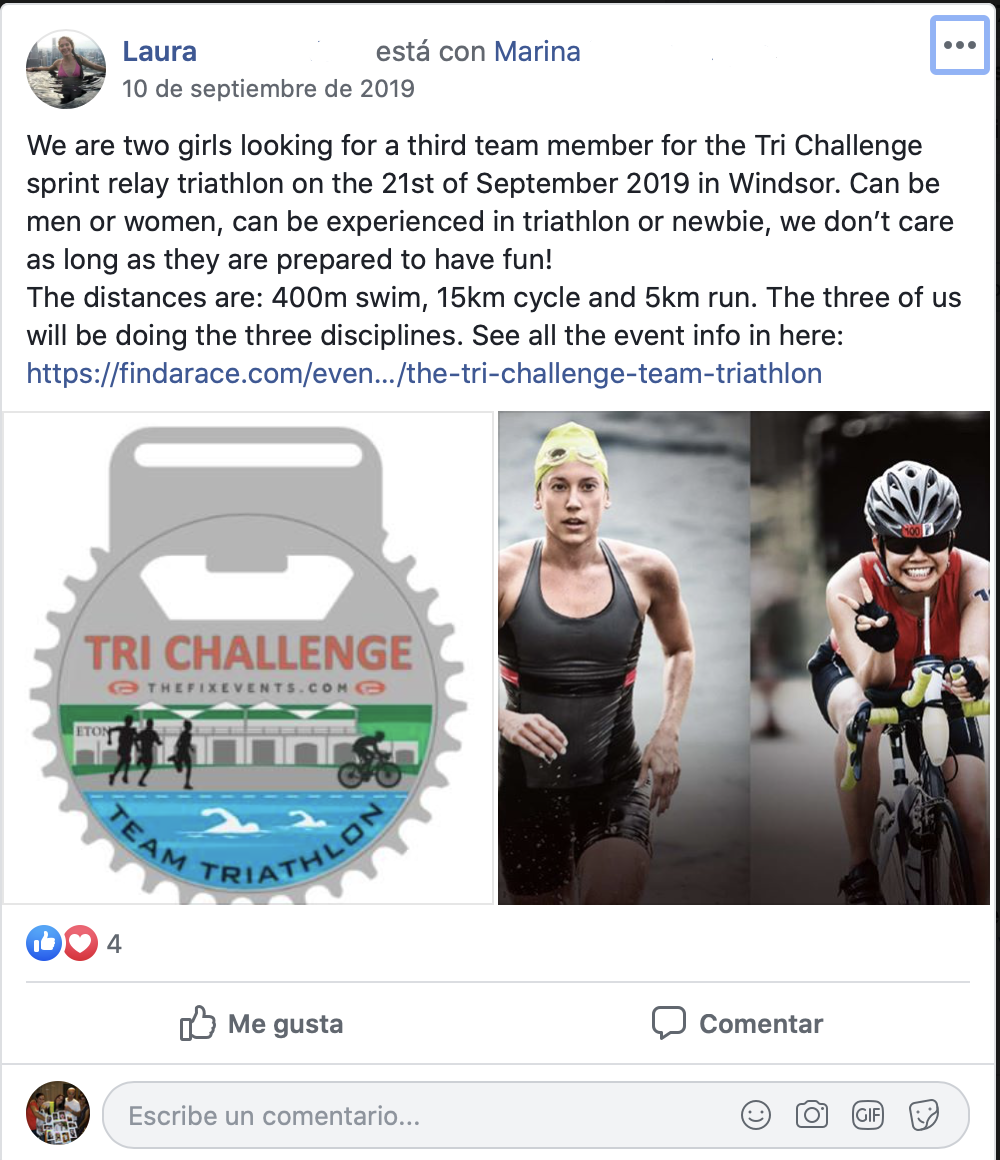Image resolution: width=1000 pixels, height=1160 pixels.
Task: Open Marina's tagged profile link
Action: tap(537, 52)
